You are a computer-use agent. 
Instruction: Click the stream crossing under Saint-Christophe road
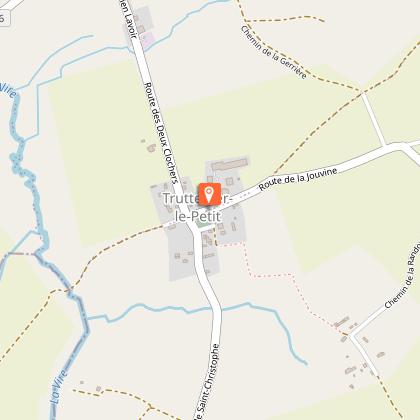(217, 310)
